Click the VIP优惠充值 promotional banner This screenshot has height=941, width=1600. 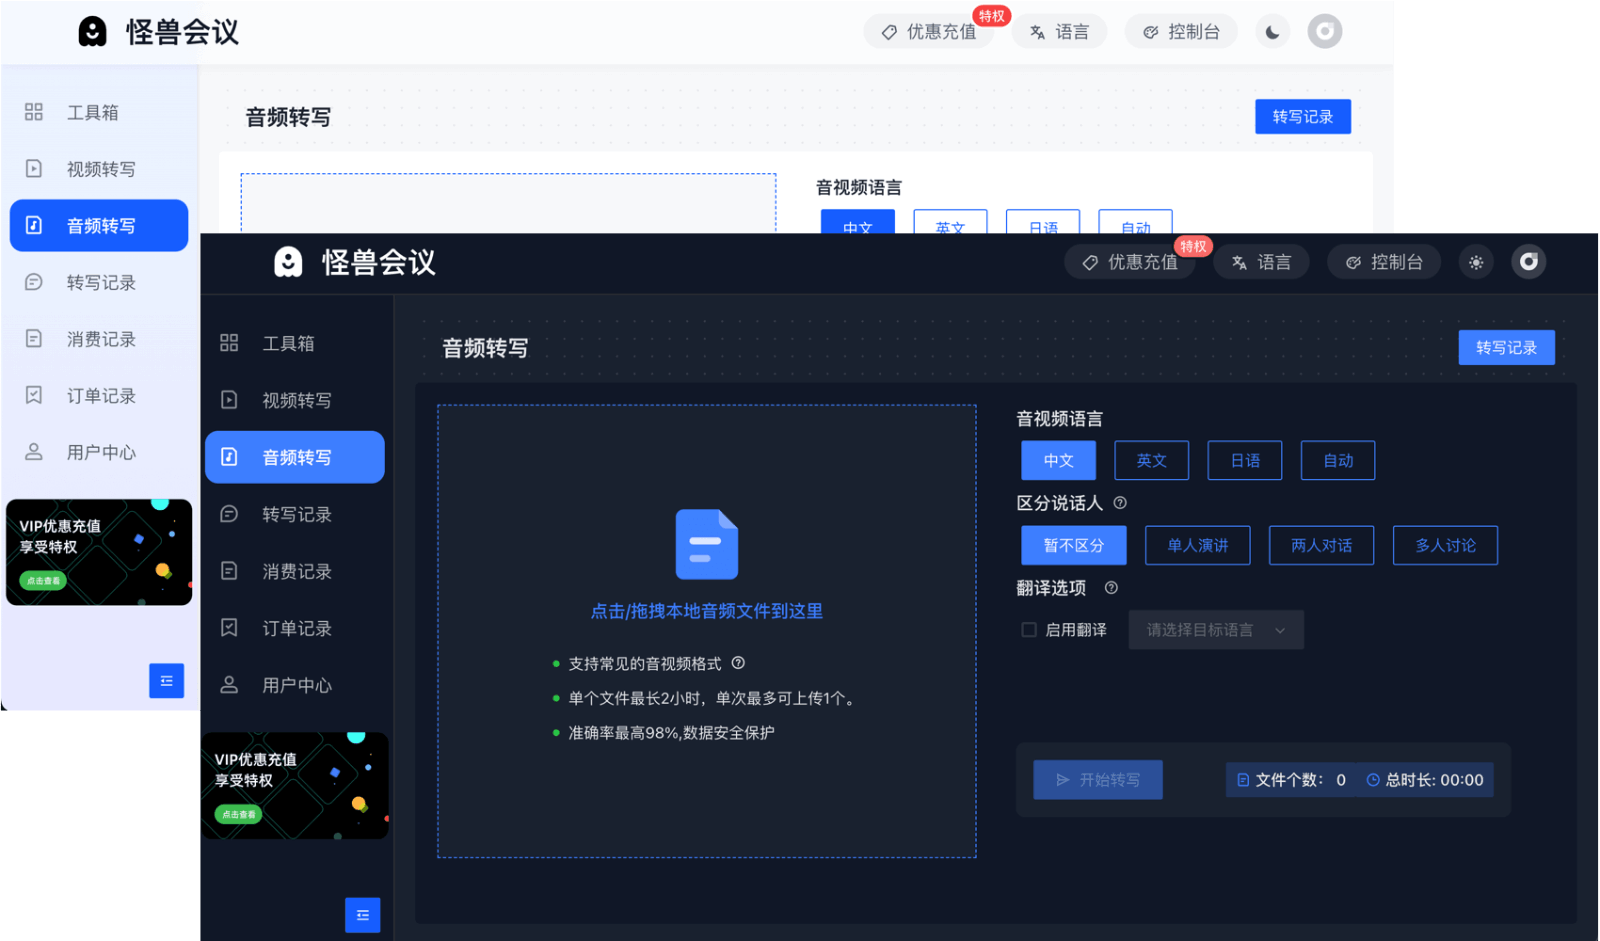[295, 786]
